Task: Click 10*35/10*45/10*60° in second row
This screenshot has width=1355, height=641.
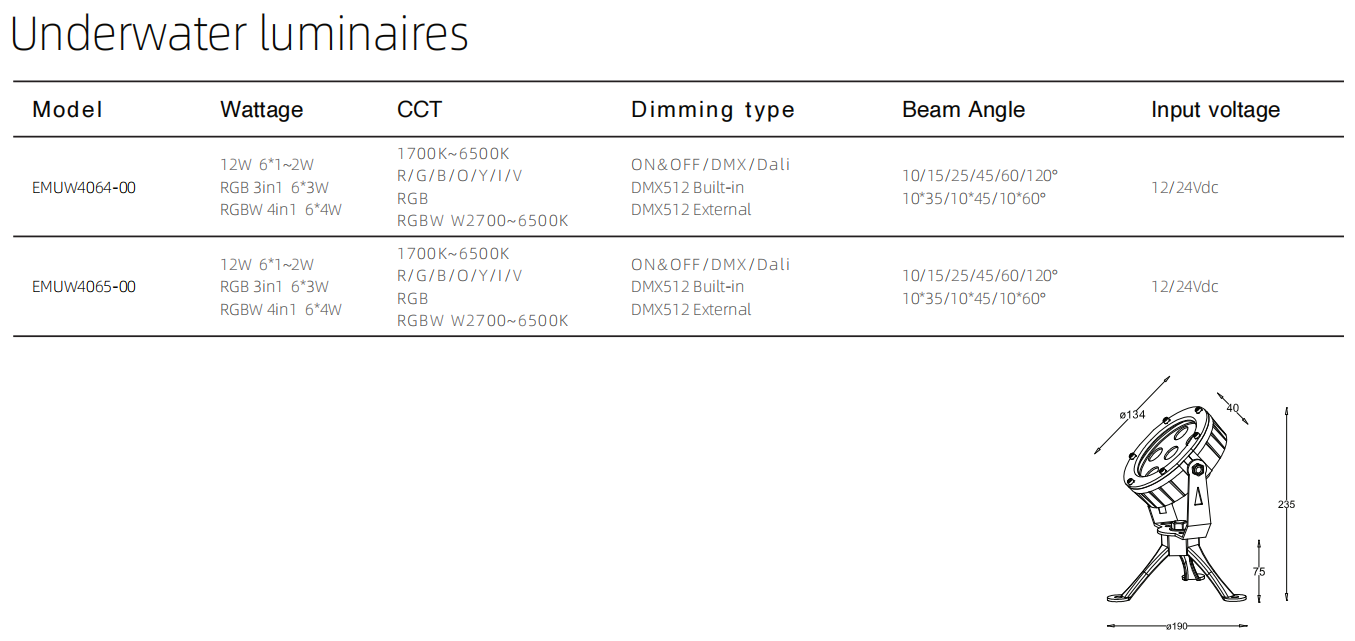Action: pyautogui.click(x=974, y=298)
